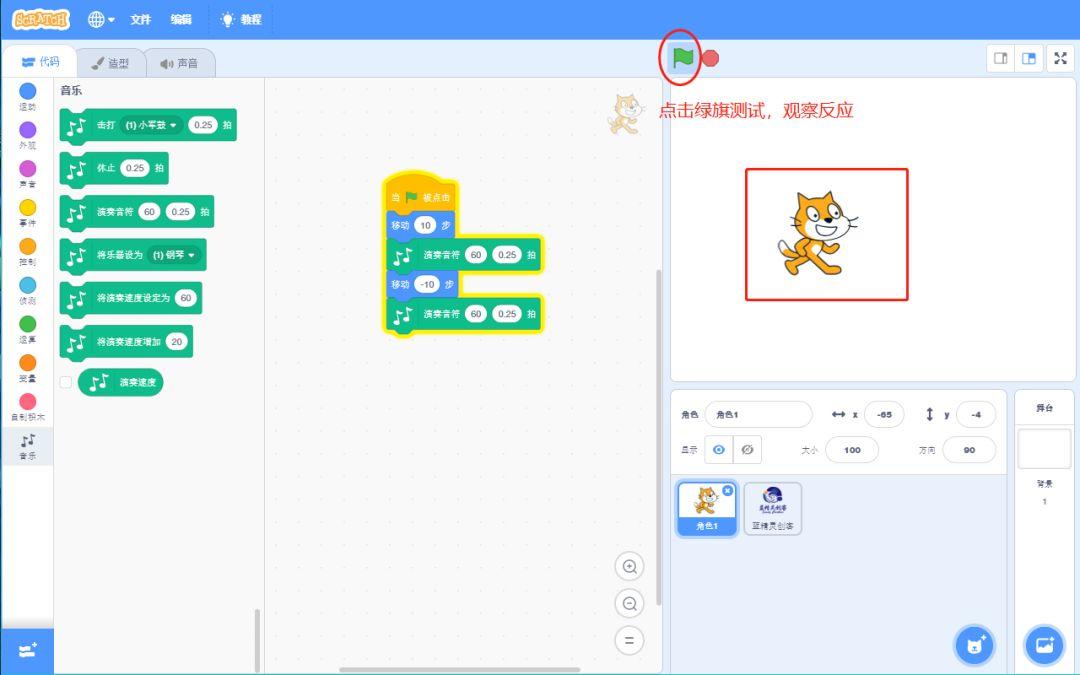This screenshot has width=1080, height=675.
Task: Open the 编辑 menu
Action: pos(181,19)
